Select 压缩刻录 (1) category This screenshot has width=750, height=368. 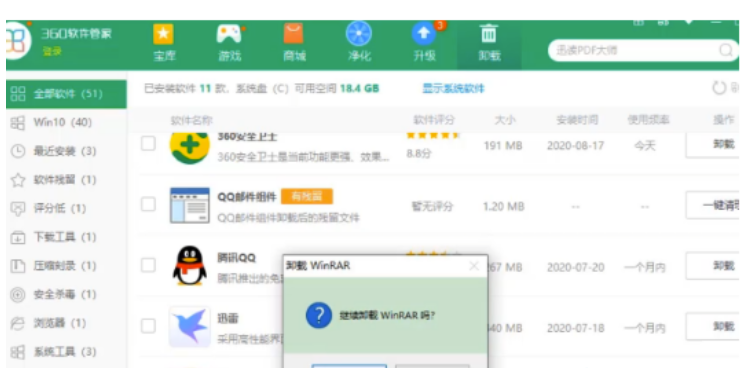point(66,266)
